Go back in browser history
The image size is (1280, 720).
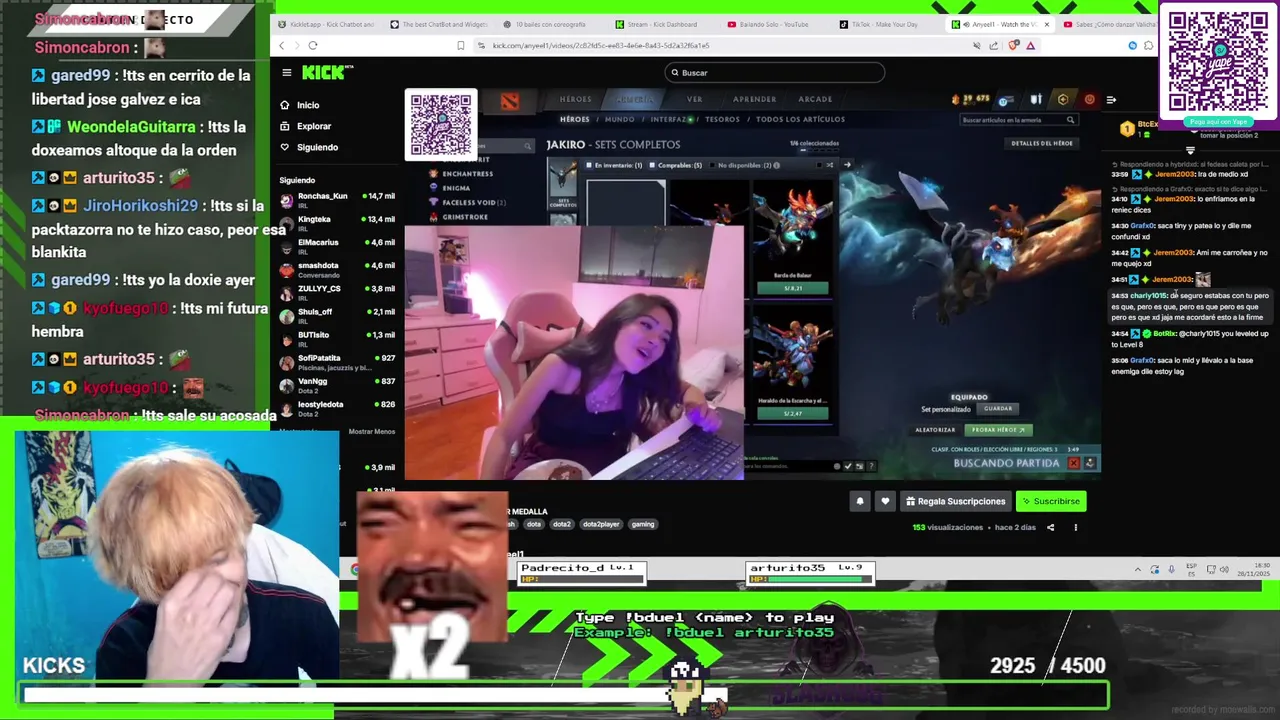point(282,45)
